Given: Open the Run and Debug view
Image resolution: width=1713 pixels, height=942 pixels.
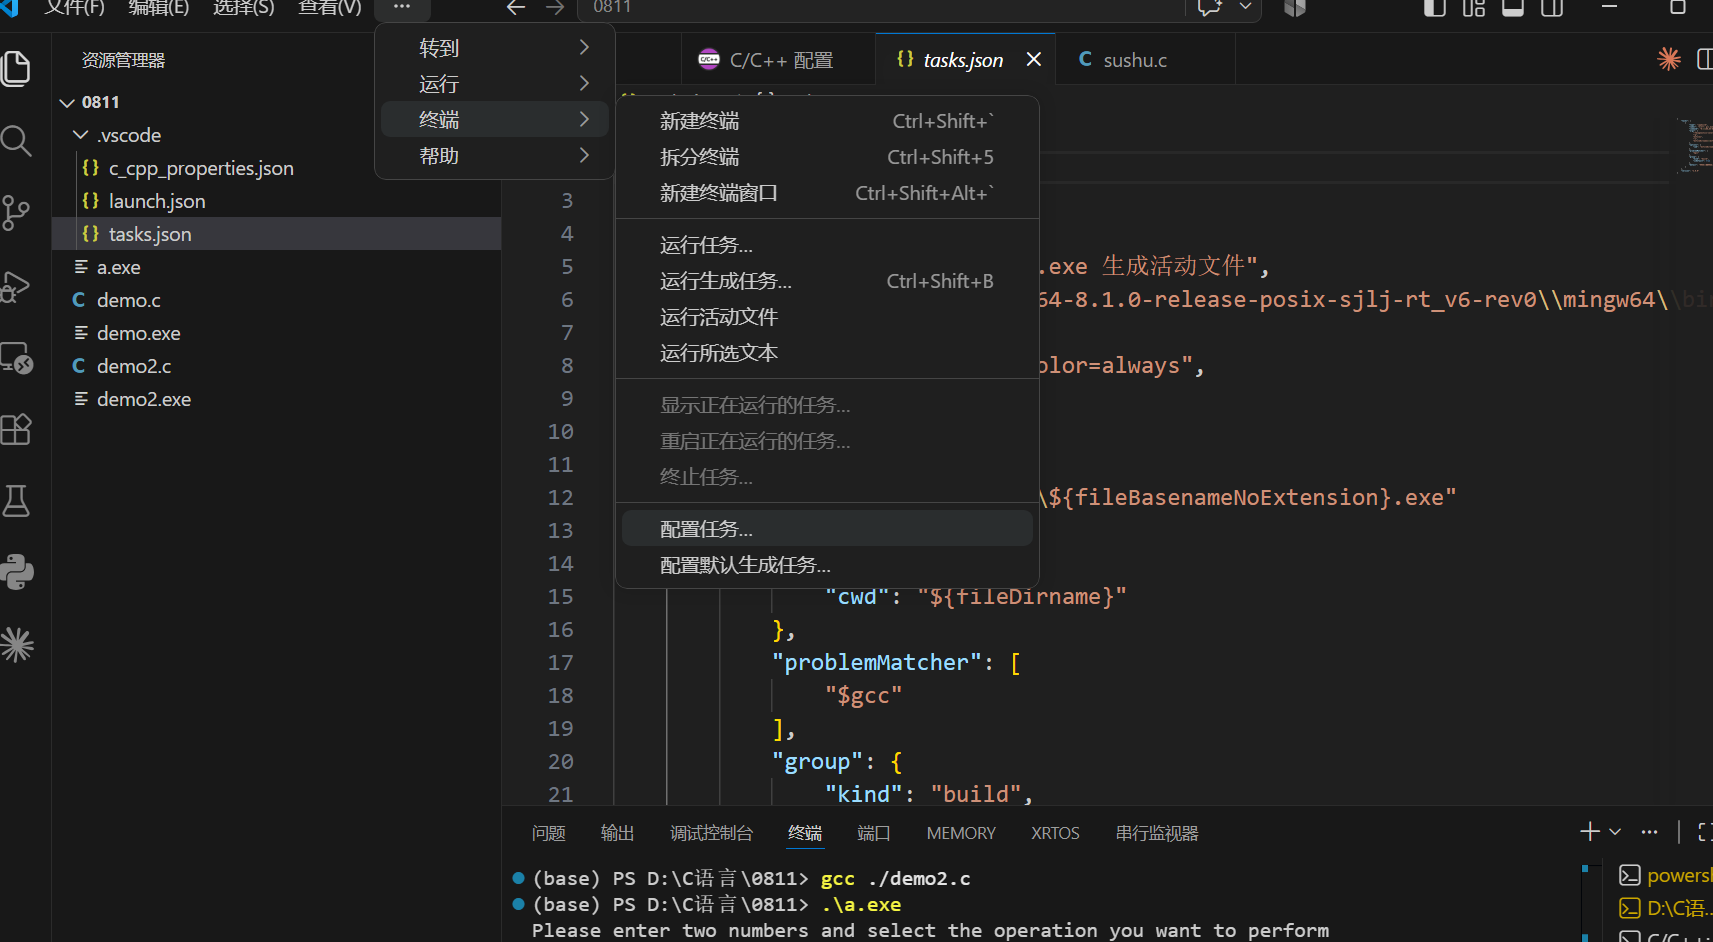Looking at the screenshot, I should (x=16, y=285).
